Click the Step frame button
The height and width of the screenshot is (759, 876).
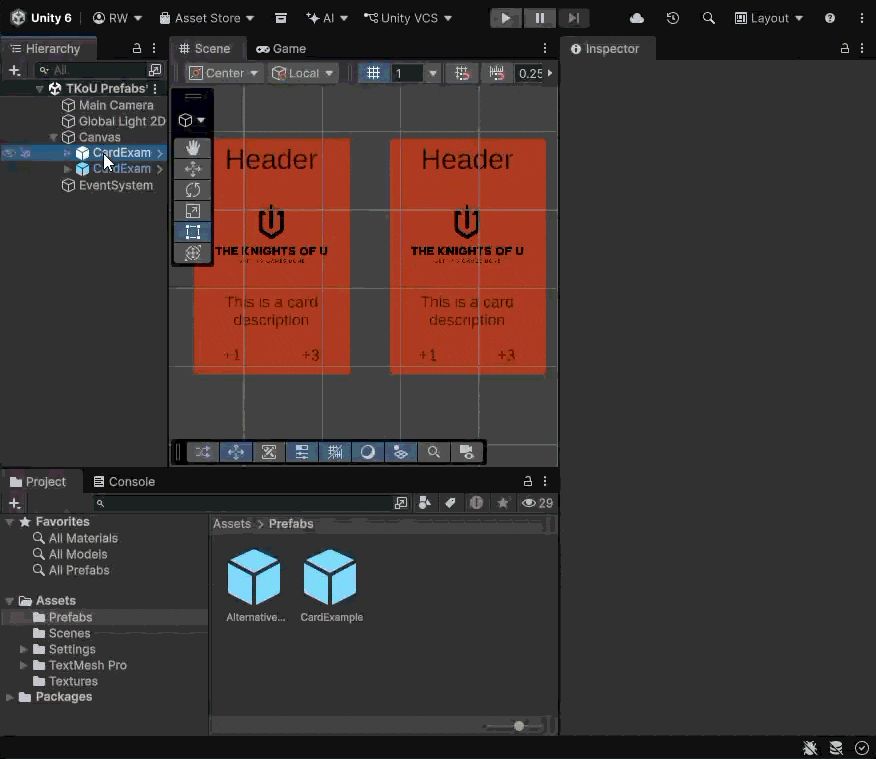click(x=573, y=18)
